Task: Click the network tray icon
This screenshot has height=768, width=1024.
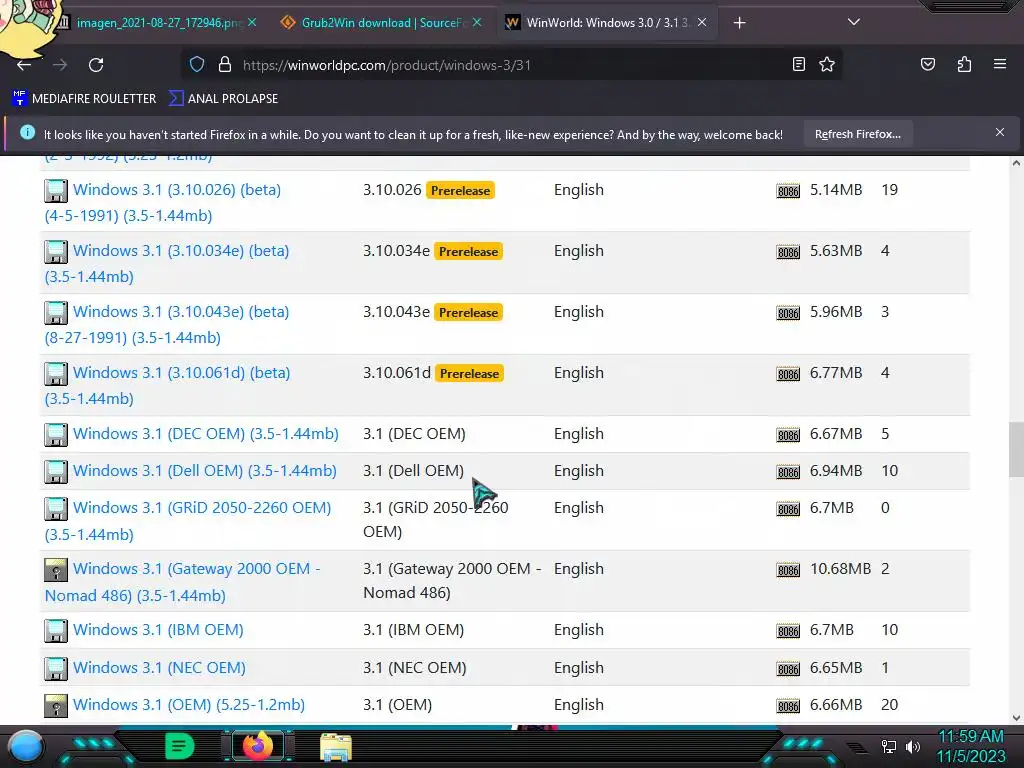Action: click(888, 746)
